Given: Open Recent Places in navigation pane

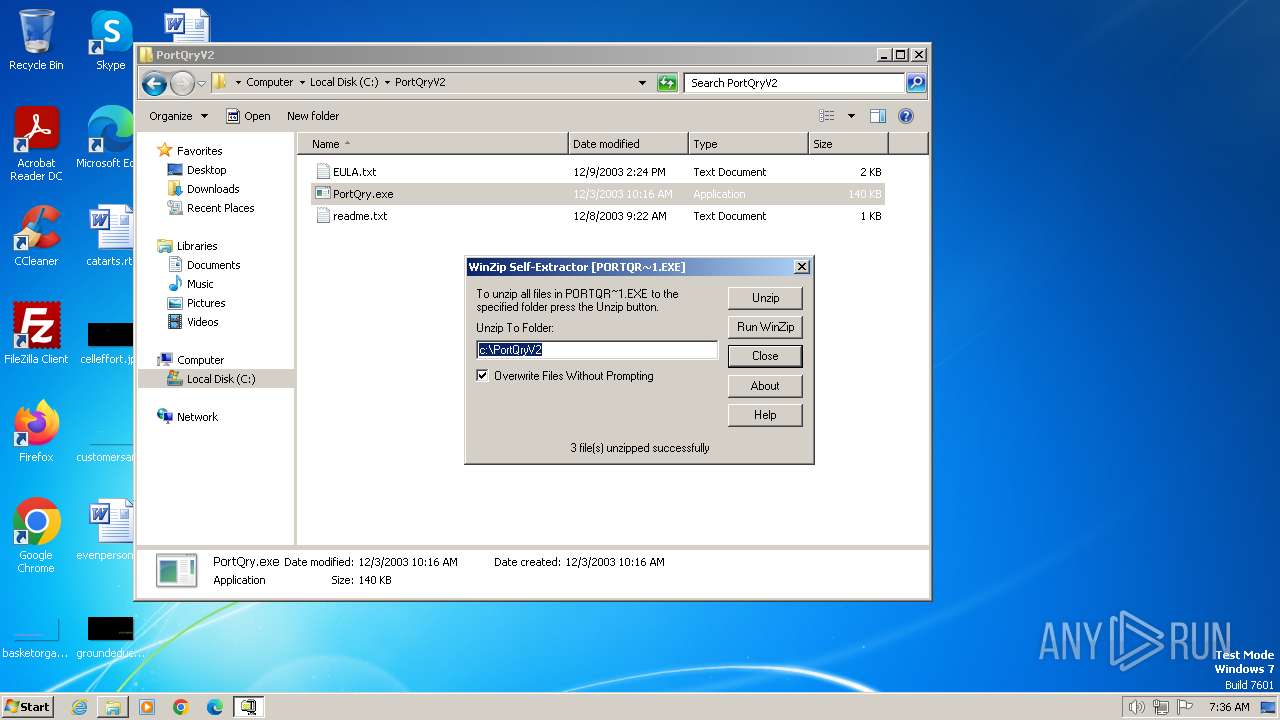Looking at the screenshot, I should 220,208.
